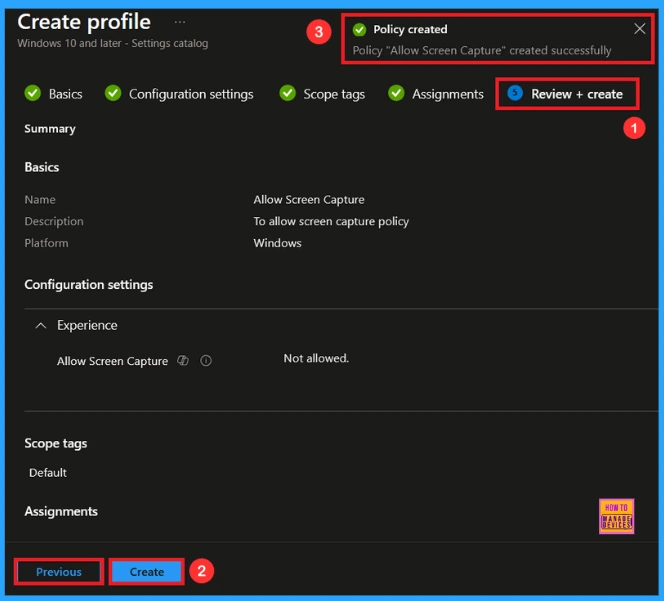Select the Basics section heading

(42, 167)
